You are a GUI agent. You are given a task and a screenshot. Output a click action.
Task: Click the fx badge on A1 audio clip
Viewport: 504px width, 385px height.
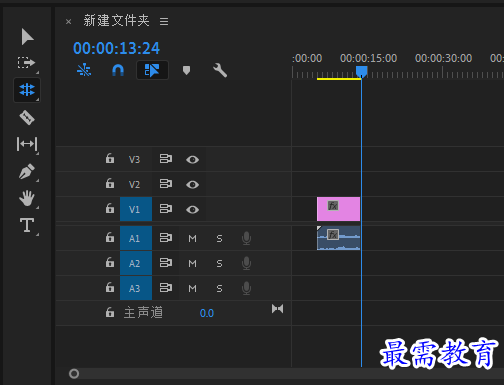click(x=333, y=235)
